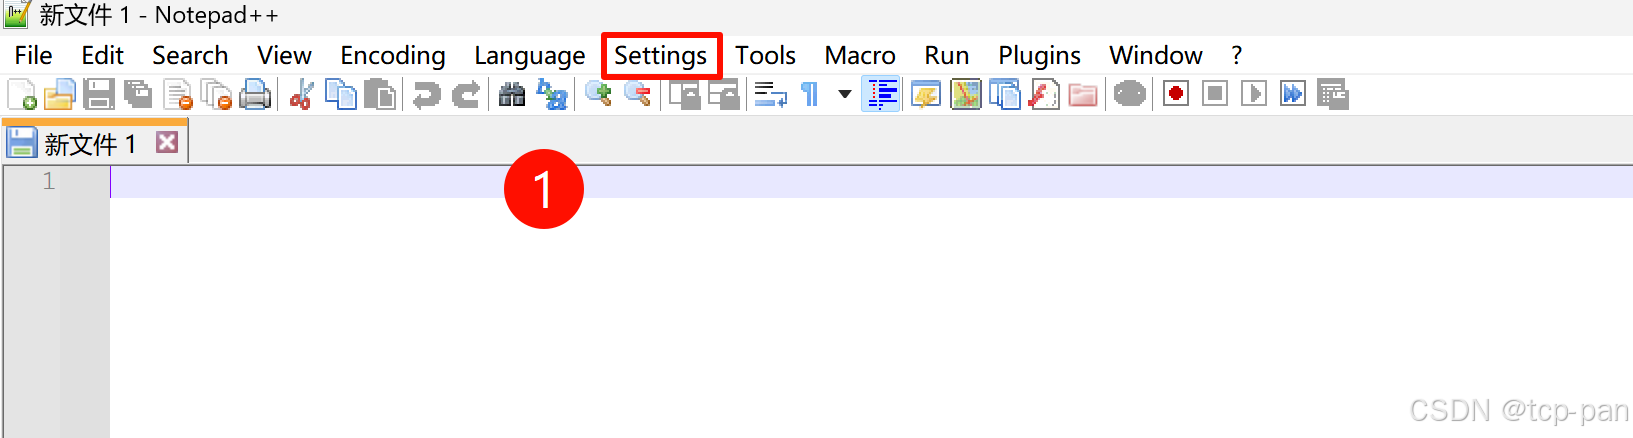Click the Notepad++ icon in title bar
The height and width of the screenshot is (438, 1633).
coord(17,15)
